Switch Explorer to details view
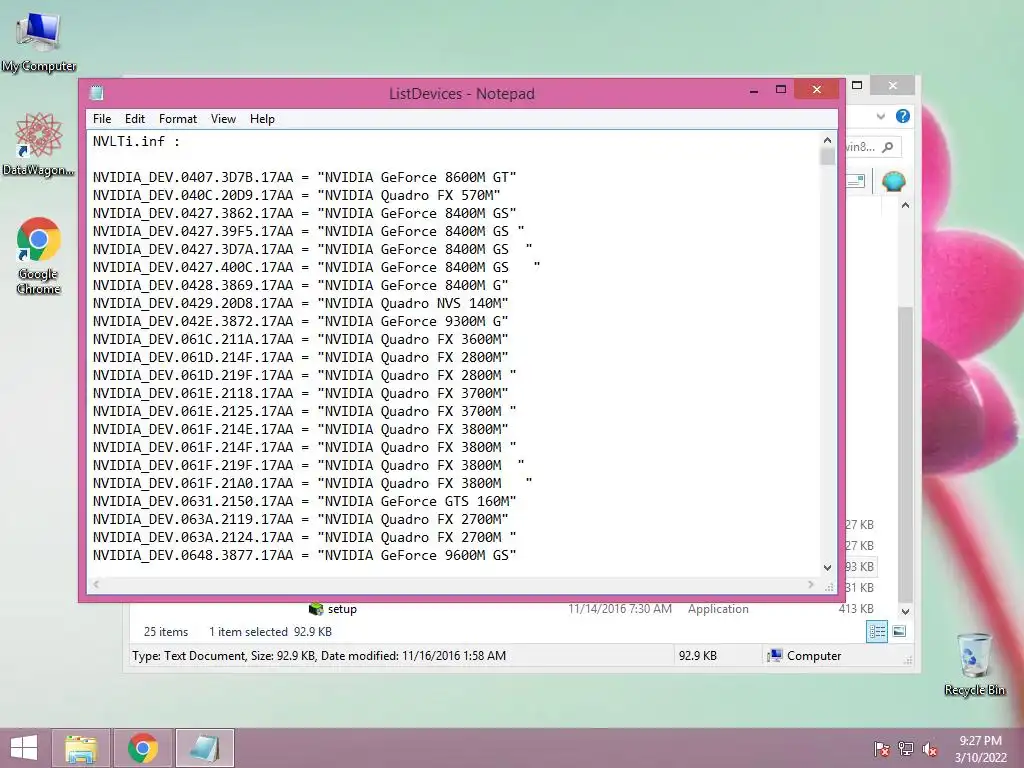 tap(877, 632)
